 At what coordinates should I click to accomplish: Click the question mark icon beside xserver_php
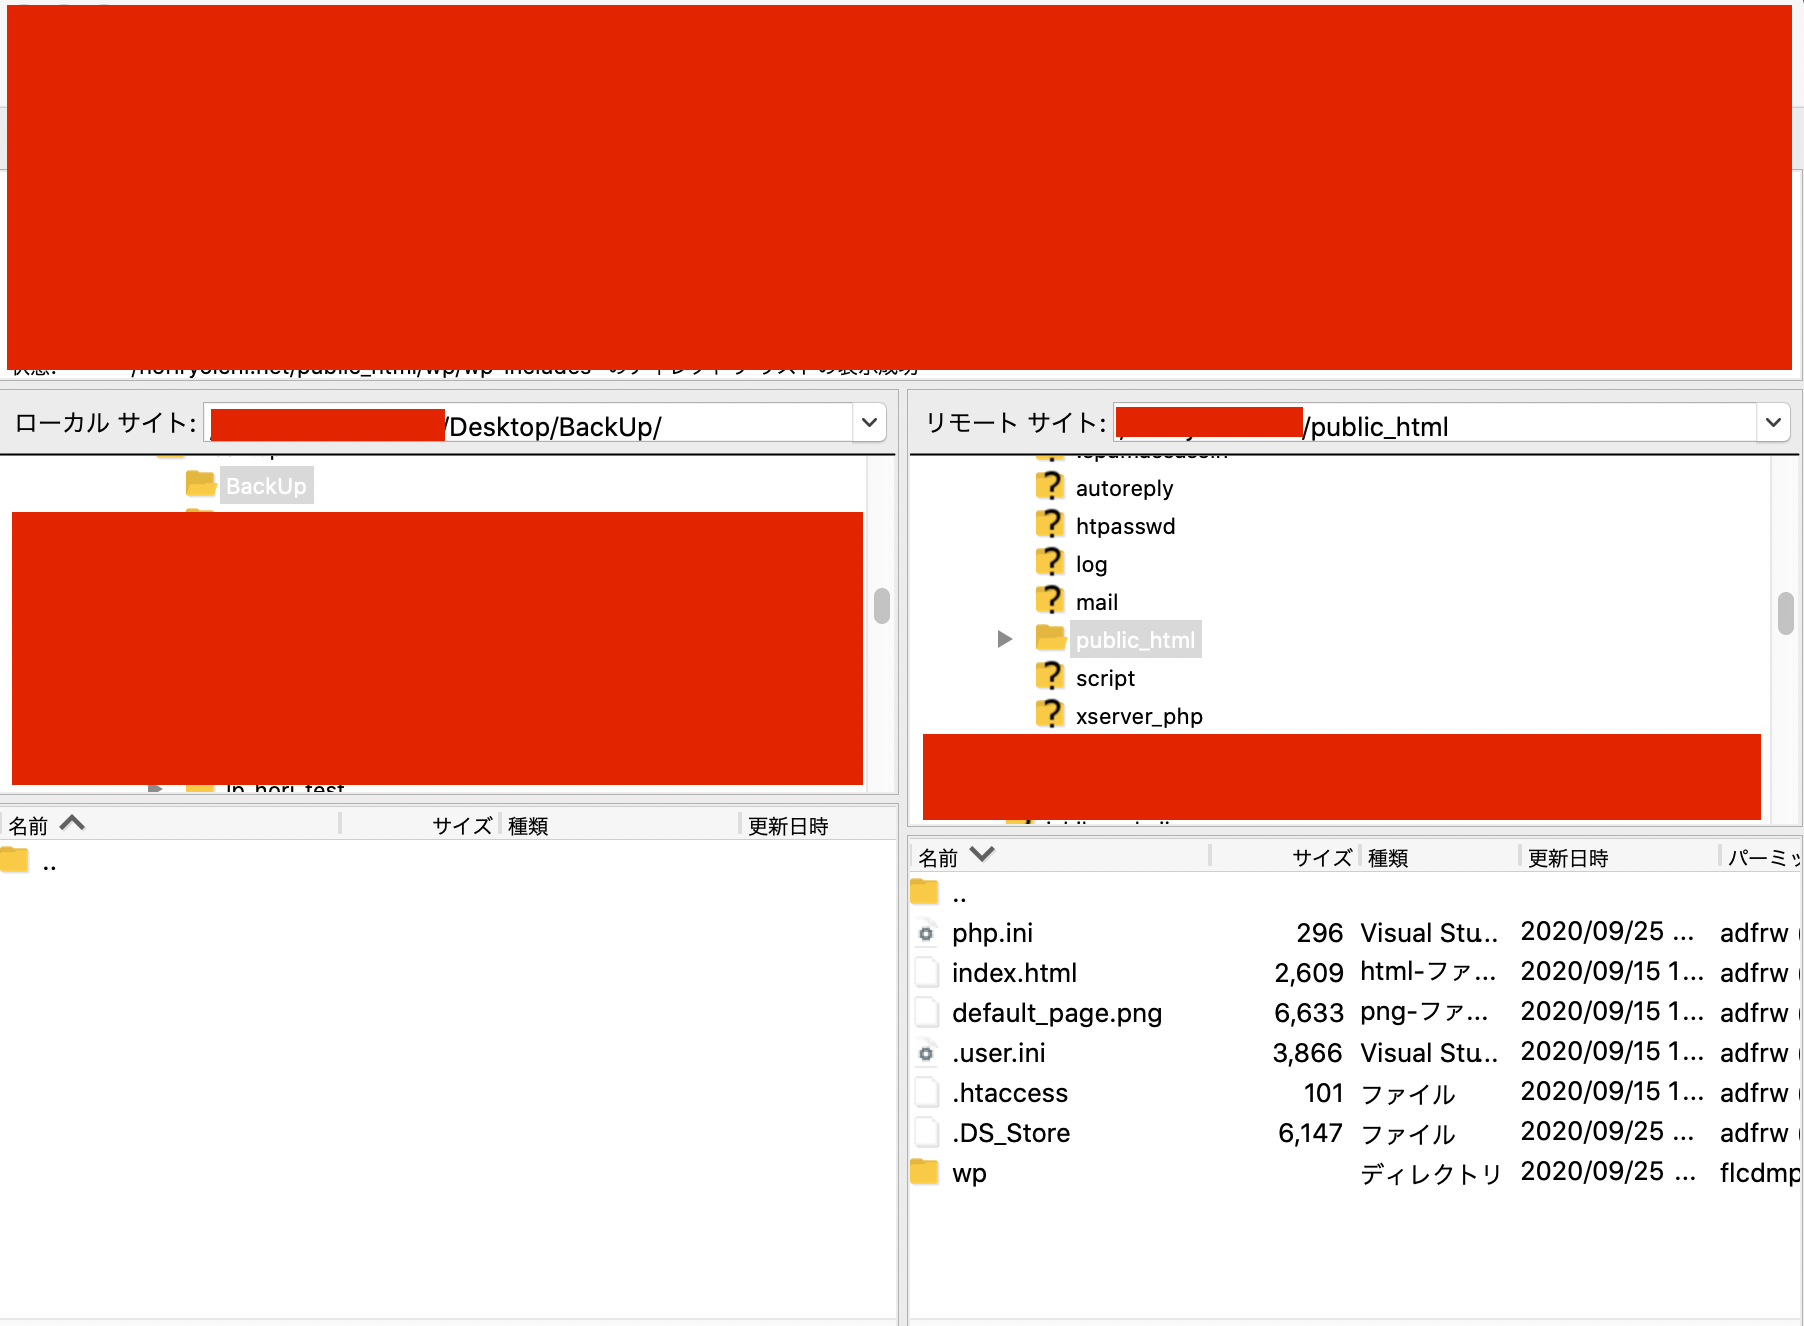1050,714
